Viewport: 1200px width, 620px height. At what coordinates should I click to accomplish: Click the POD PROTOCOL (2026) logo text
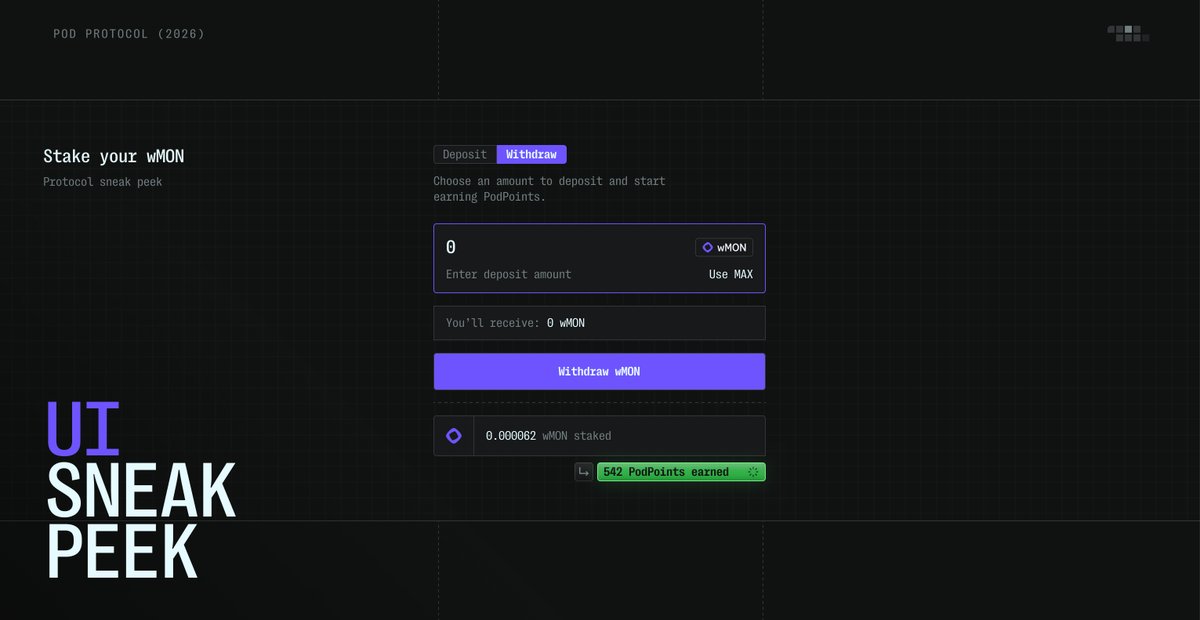click(x=128, y=33)
